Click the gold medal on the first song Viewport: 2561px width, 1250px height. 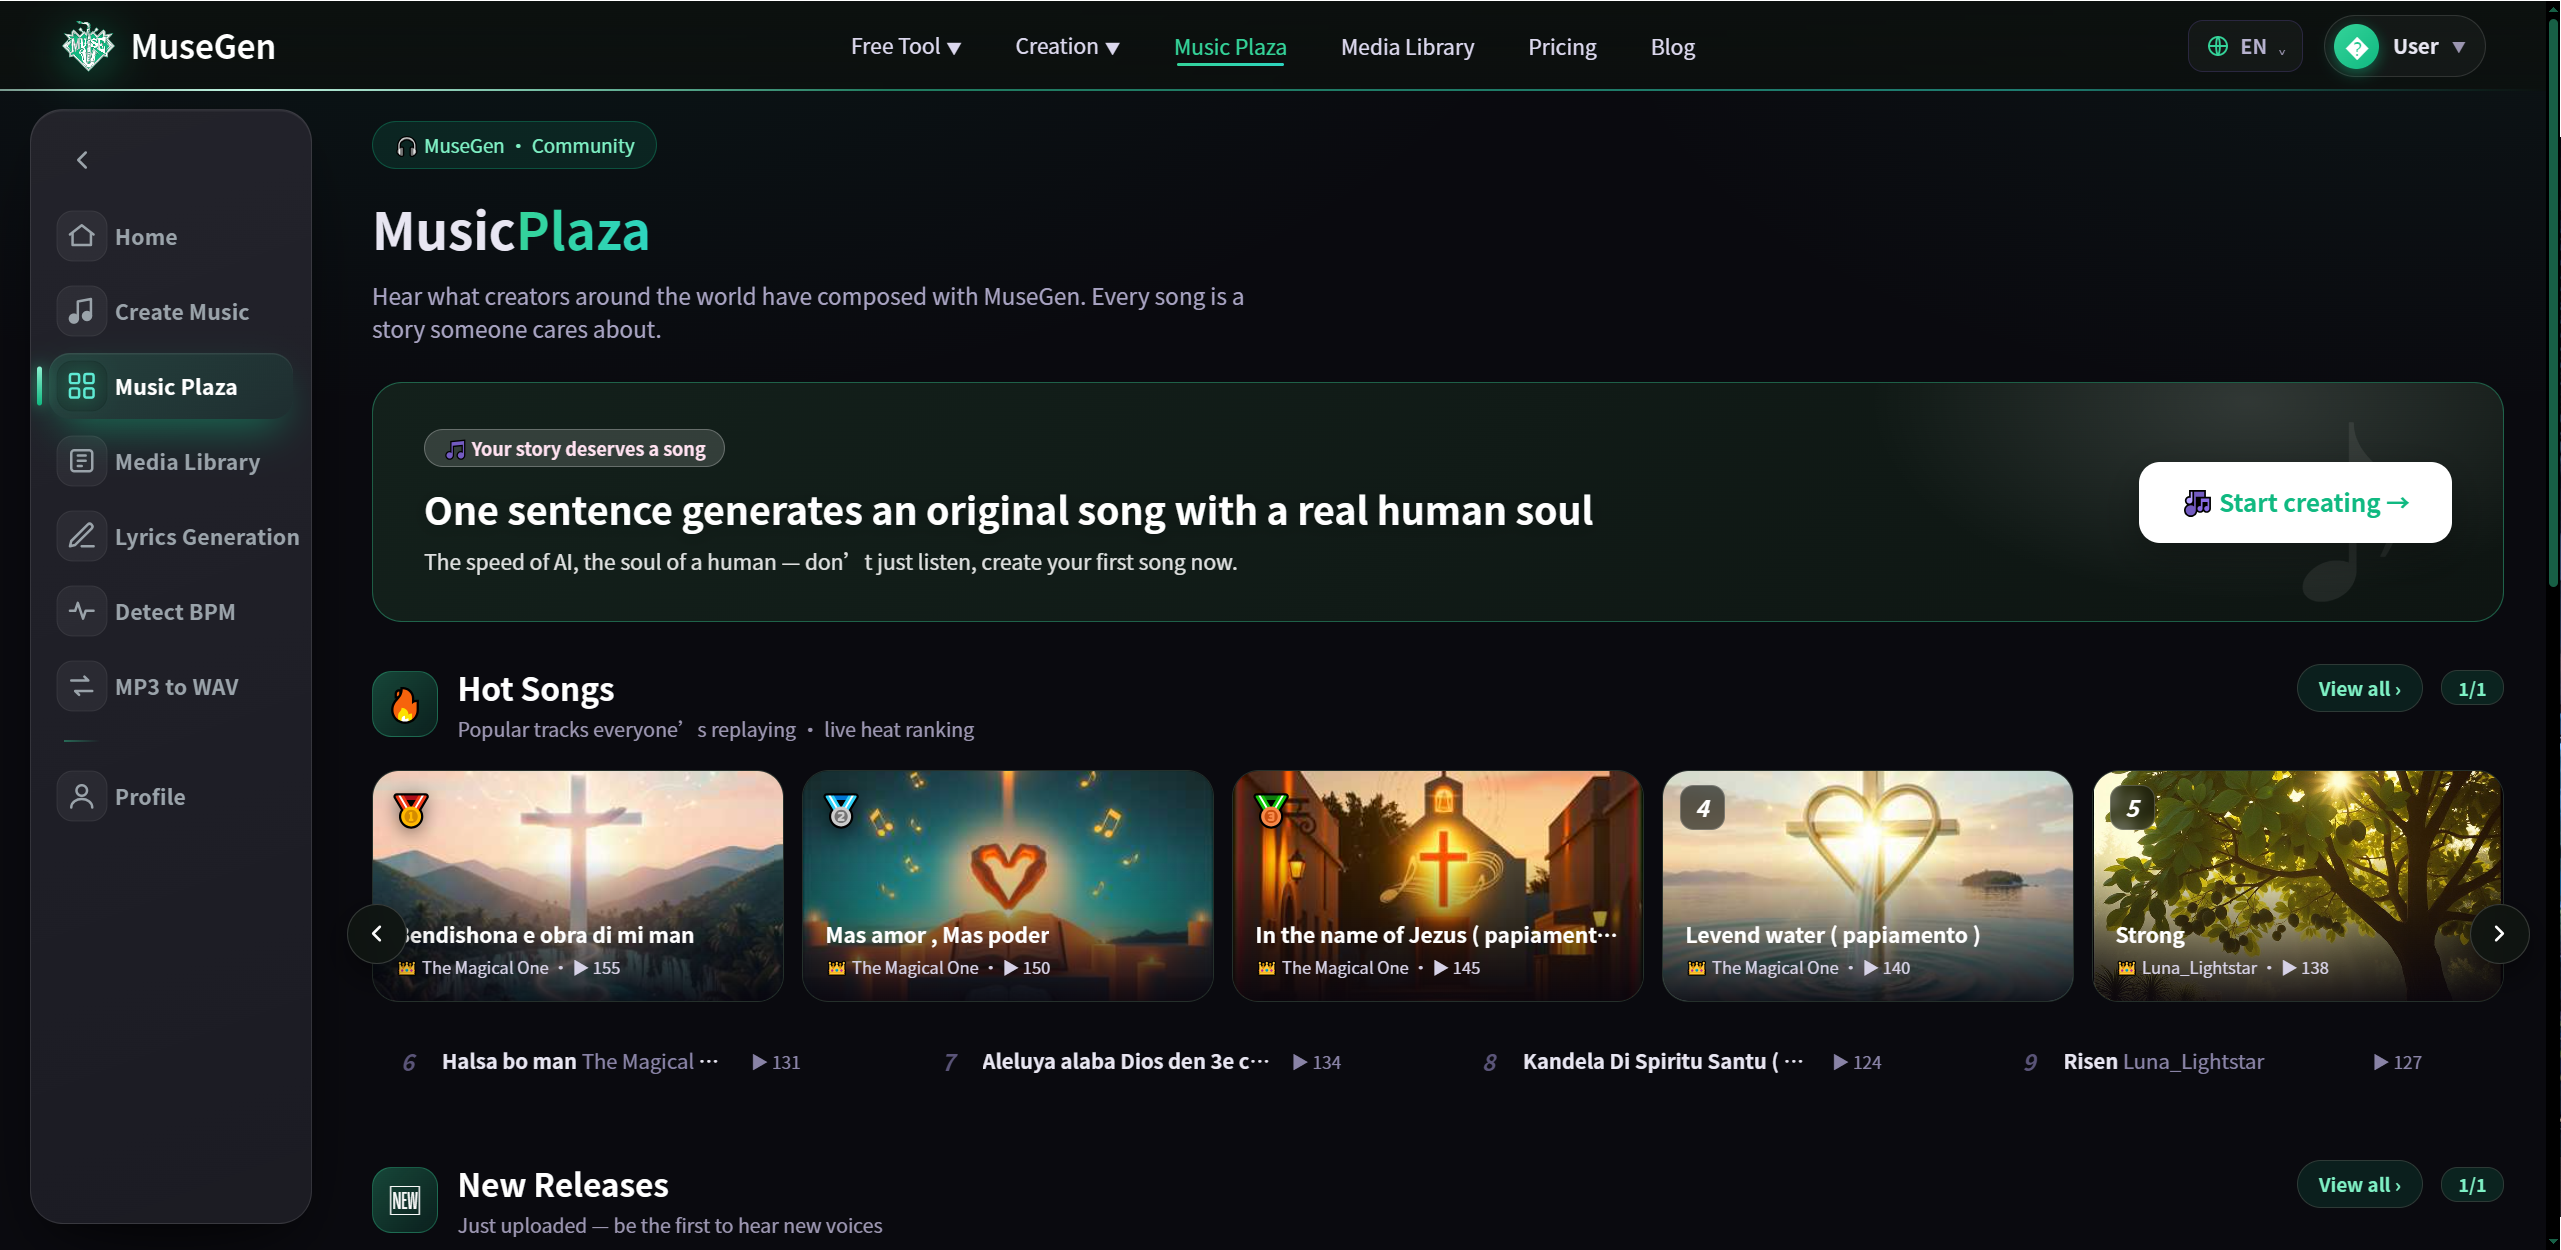(411, 809)
